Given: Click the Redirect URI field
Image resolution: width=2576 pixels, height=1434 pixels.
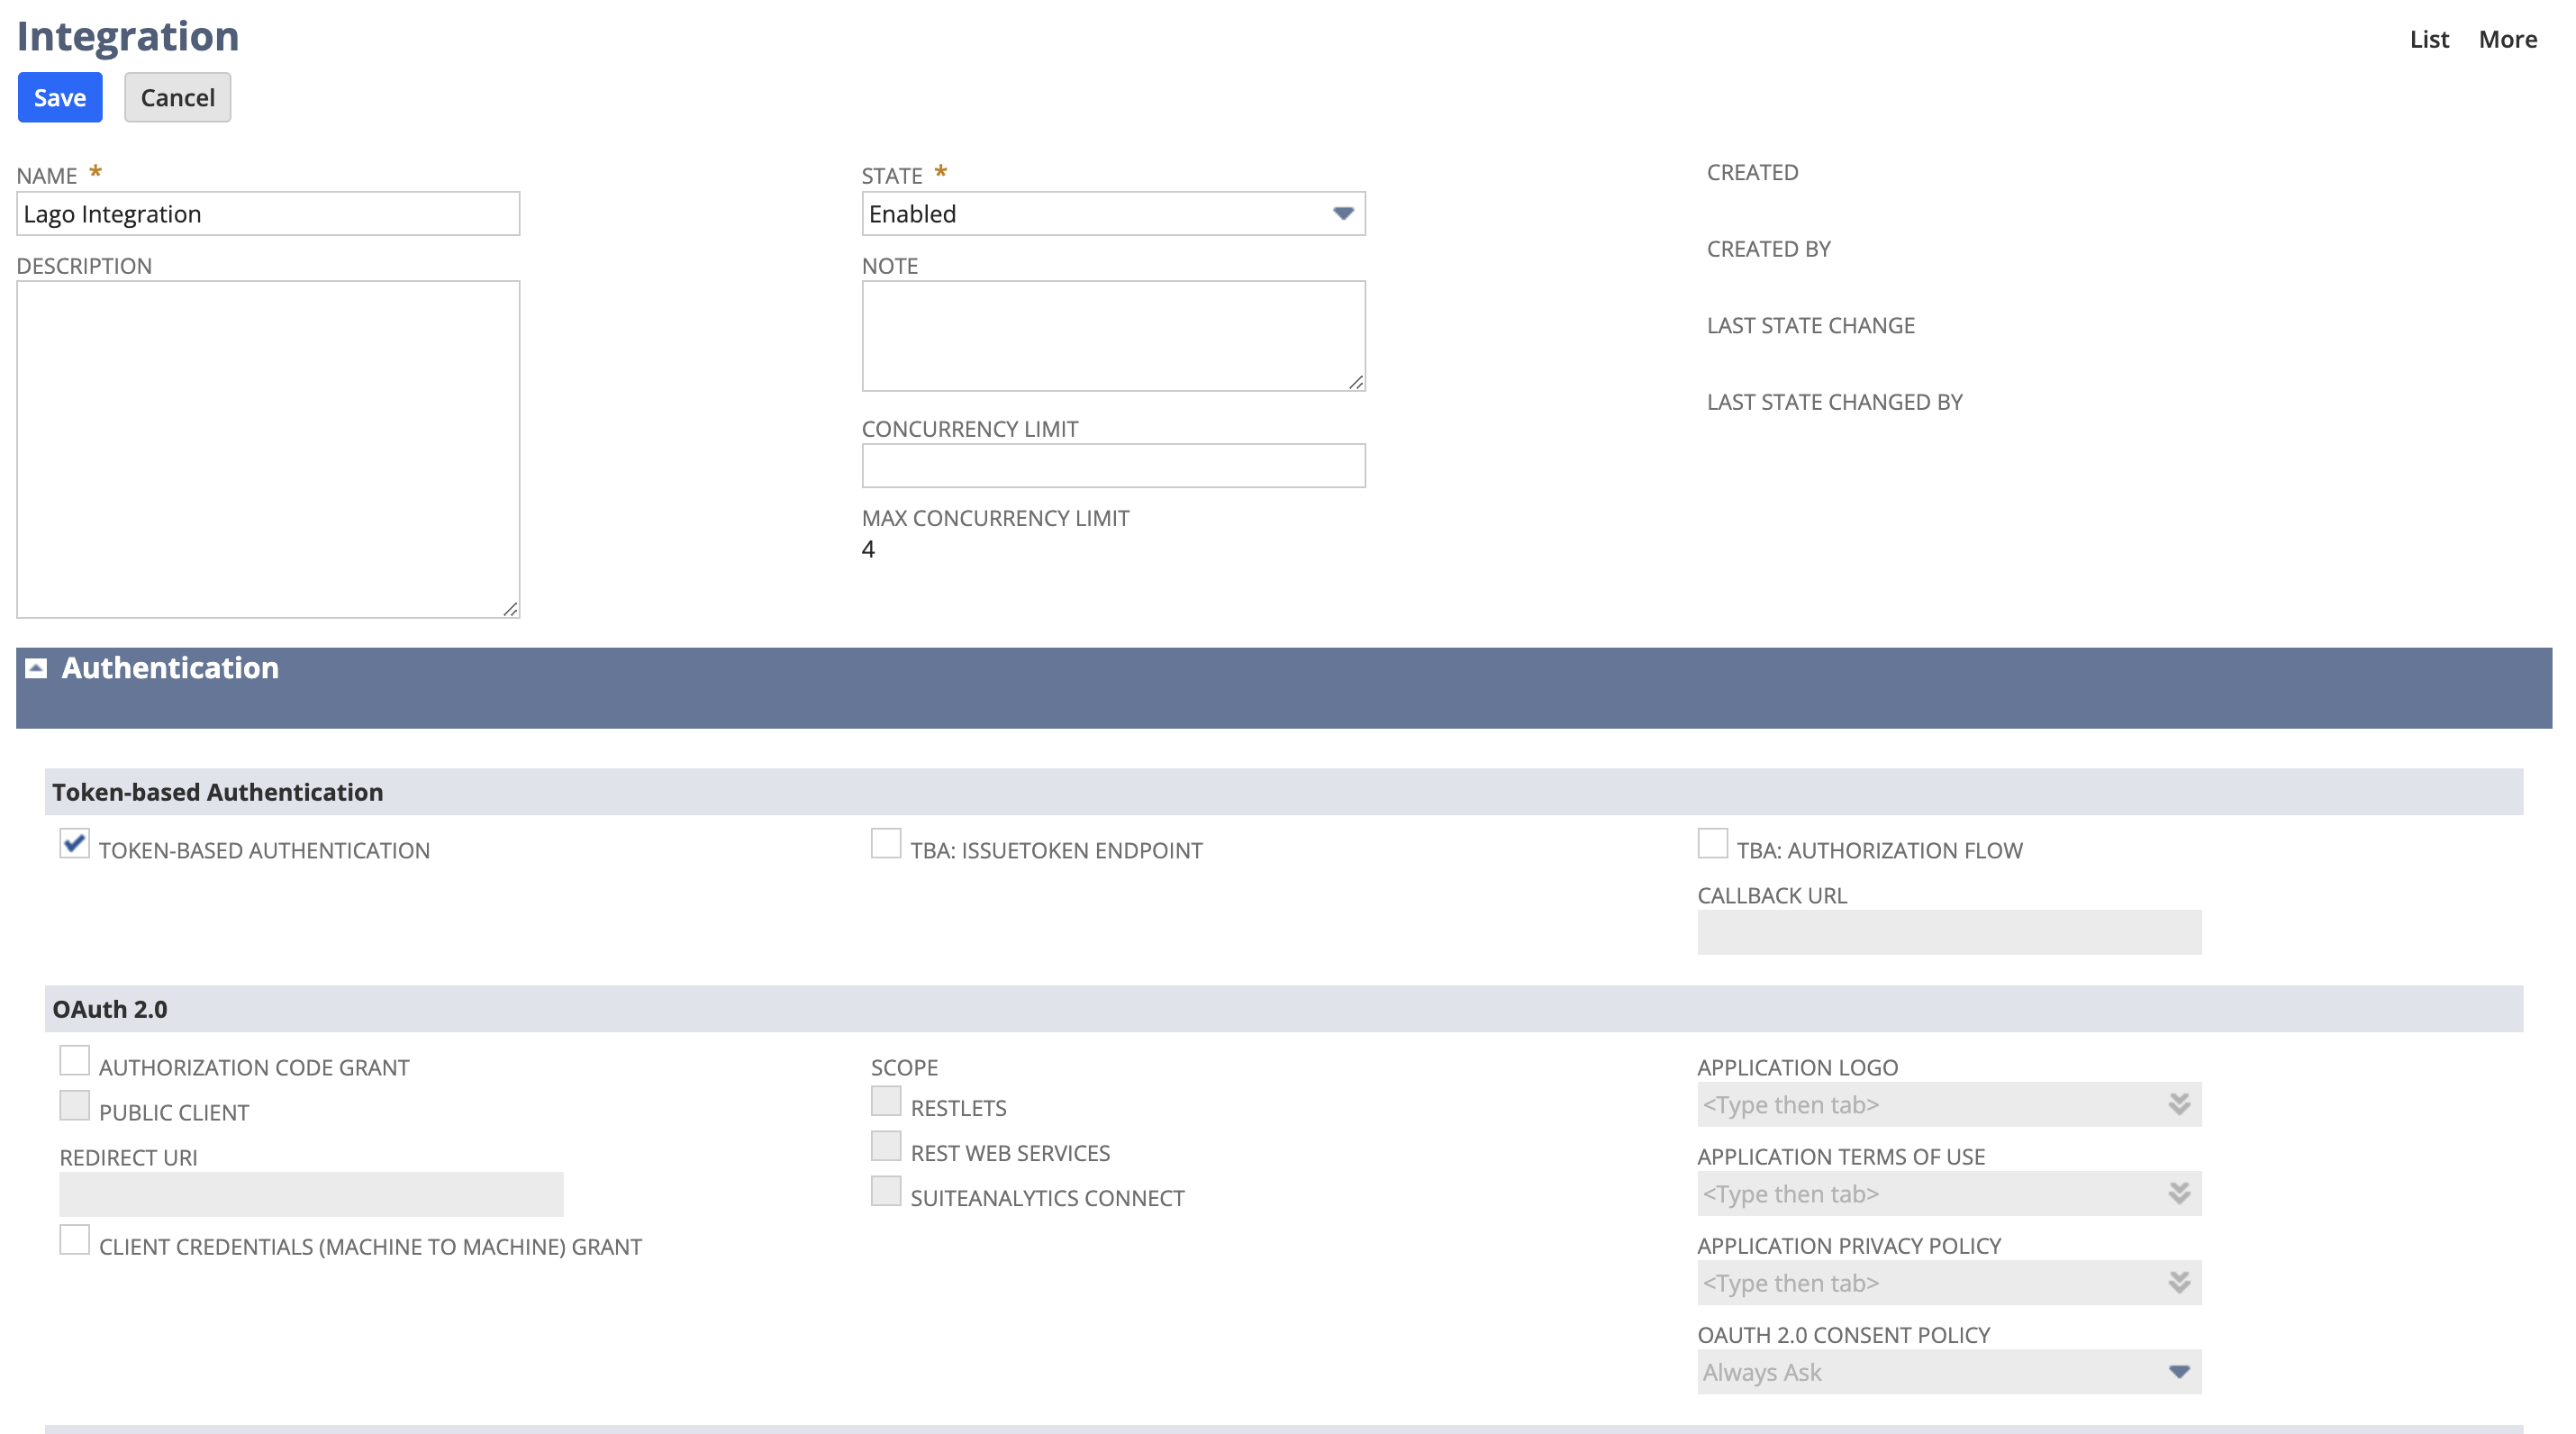Looking at the screenshot, I should pos(311,1194).
